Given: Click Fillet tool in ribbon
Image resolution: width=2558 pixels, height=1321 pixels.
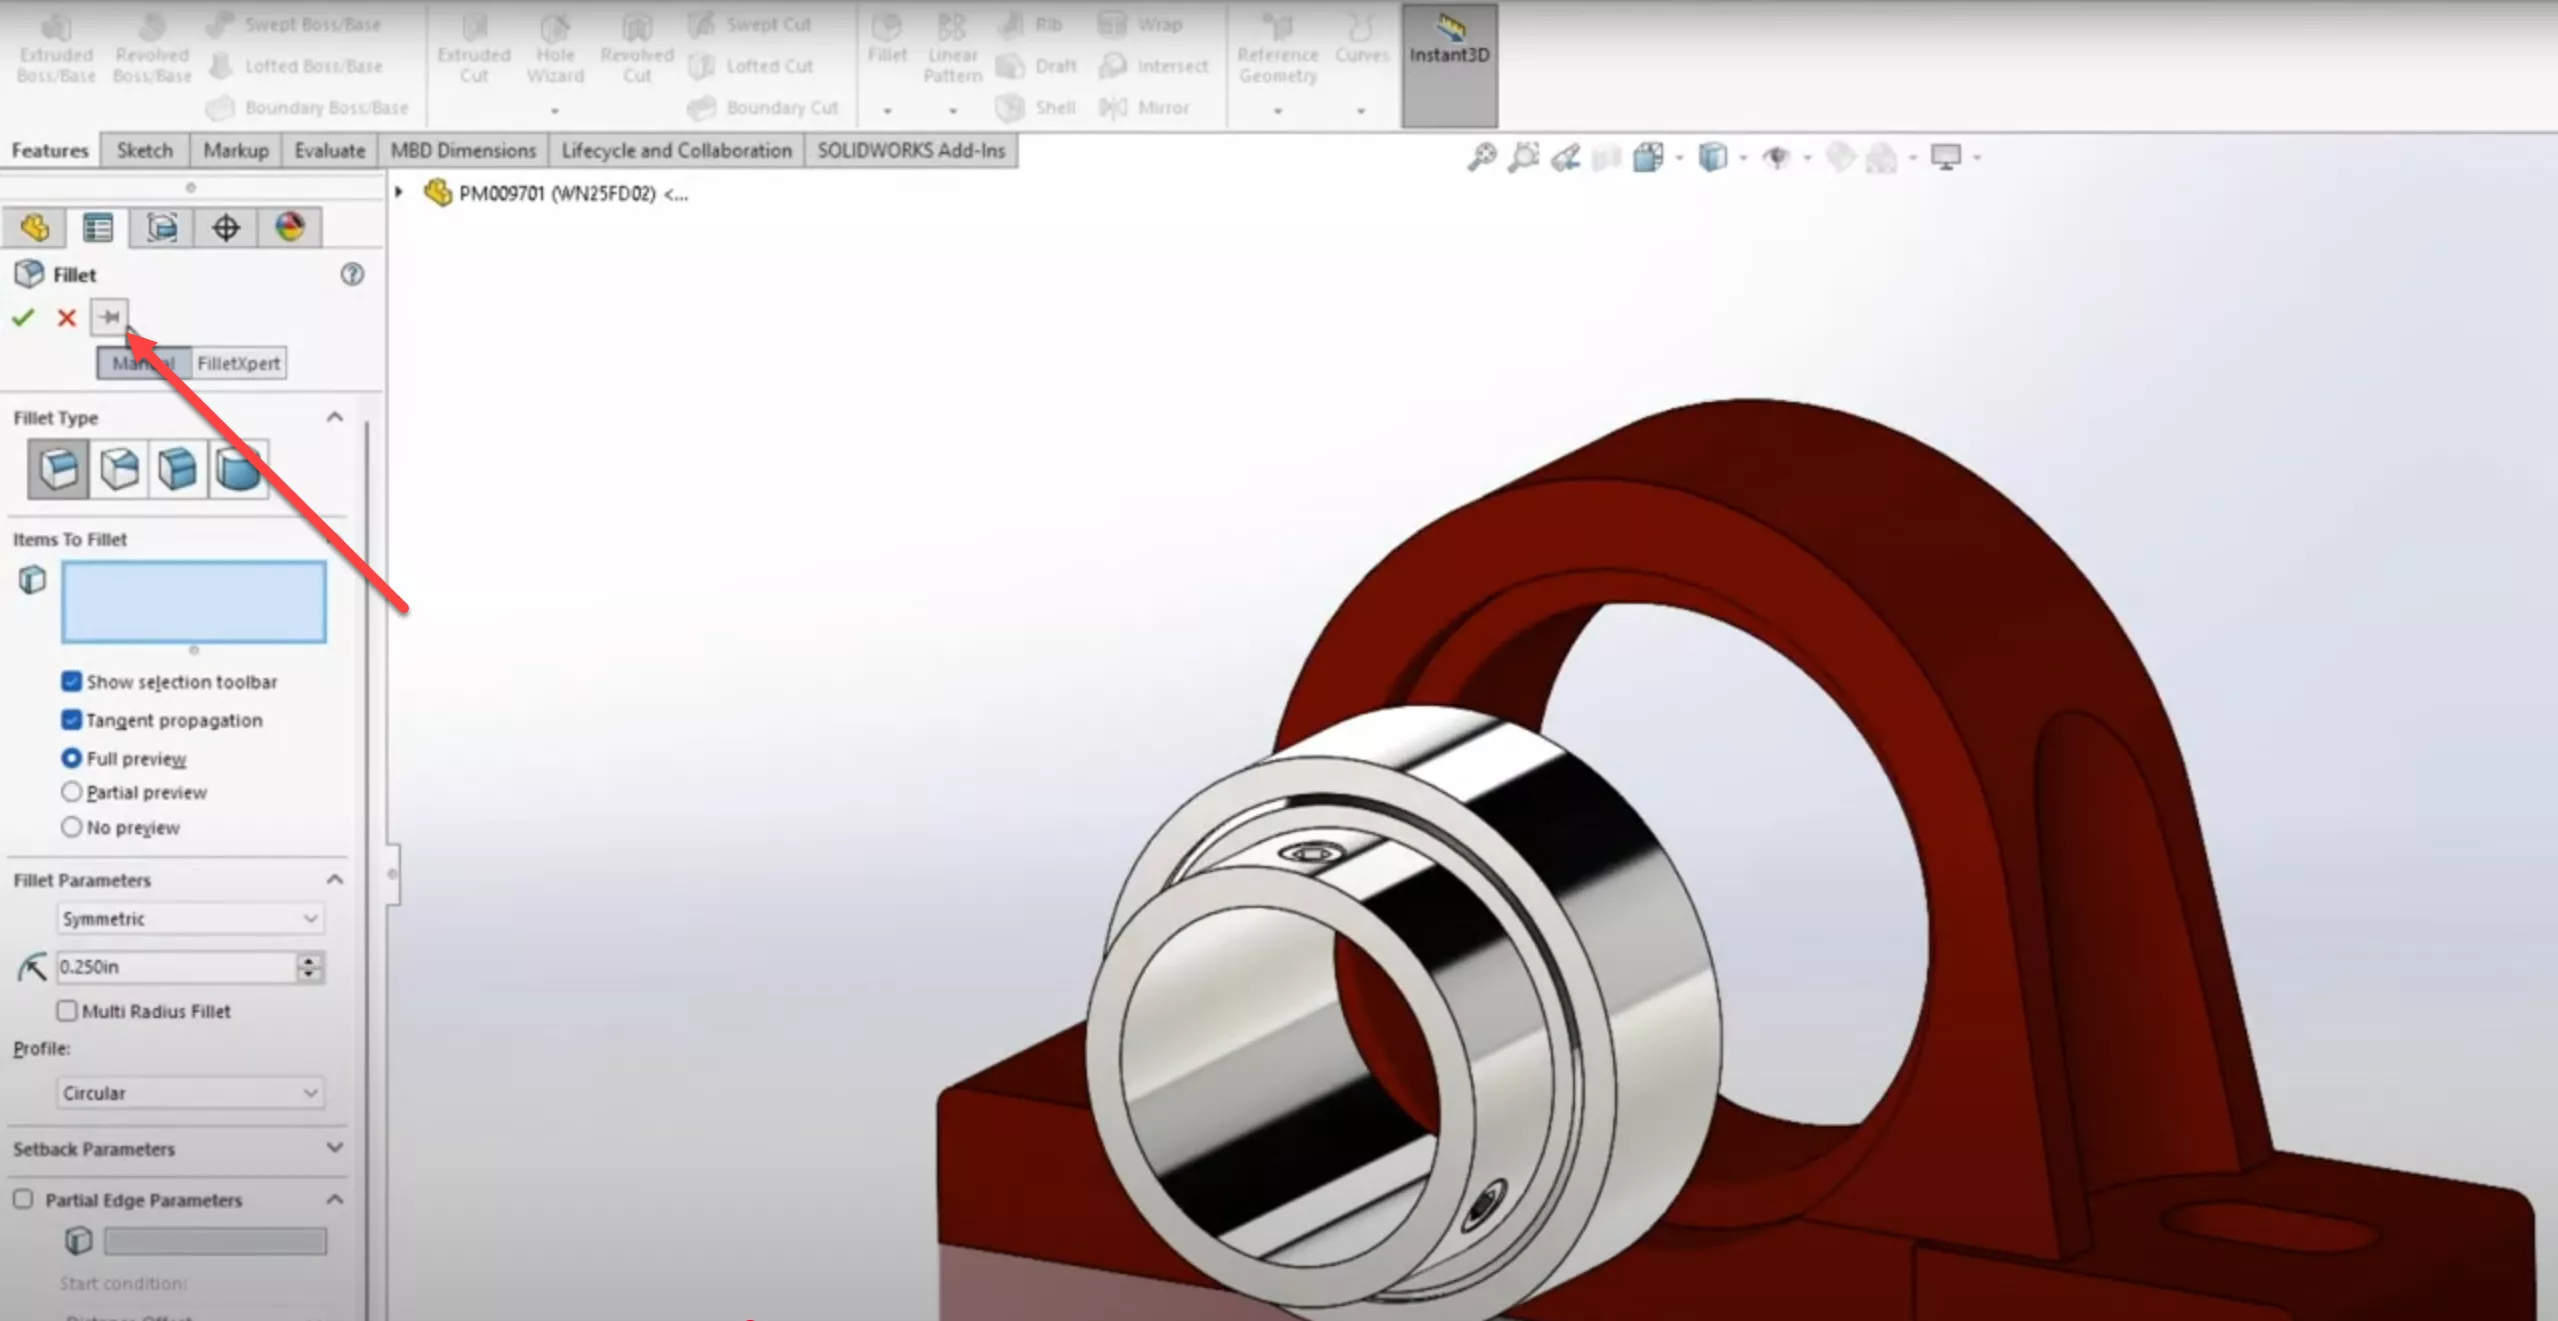Looking at the screenshot, I should click(x=887, y=40).
